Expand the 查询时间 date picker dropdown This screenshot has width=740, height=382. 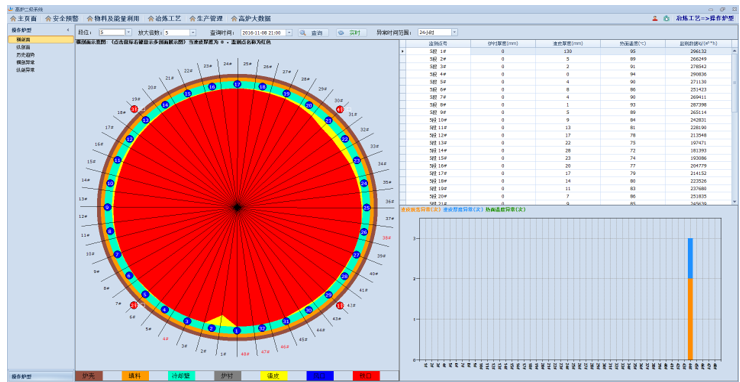pos(289,33)
